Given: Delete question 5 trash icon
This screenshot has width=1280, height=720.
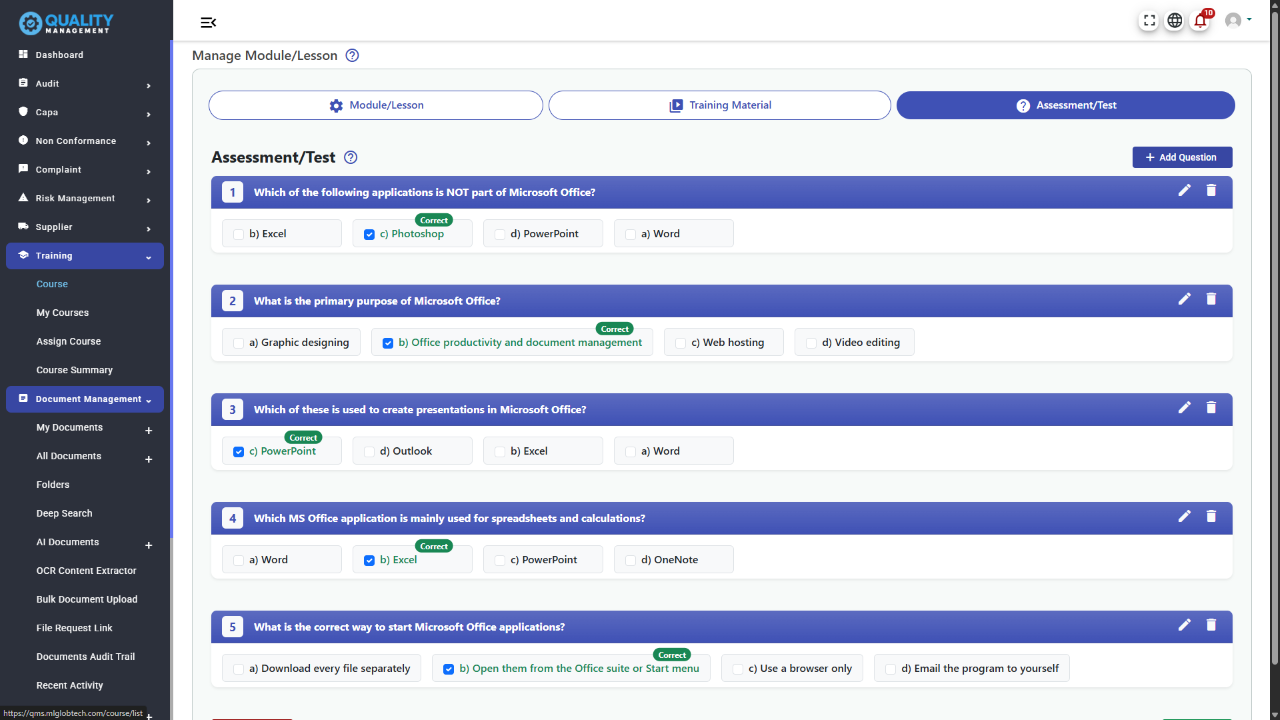Looking at the screenshot, I should tap(1211, 625).
